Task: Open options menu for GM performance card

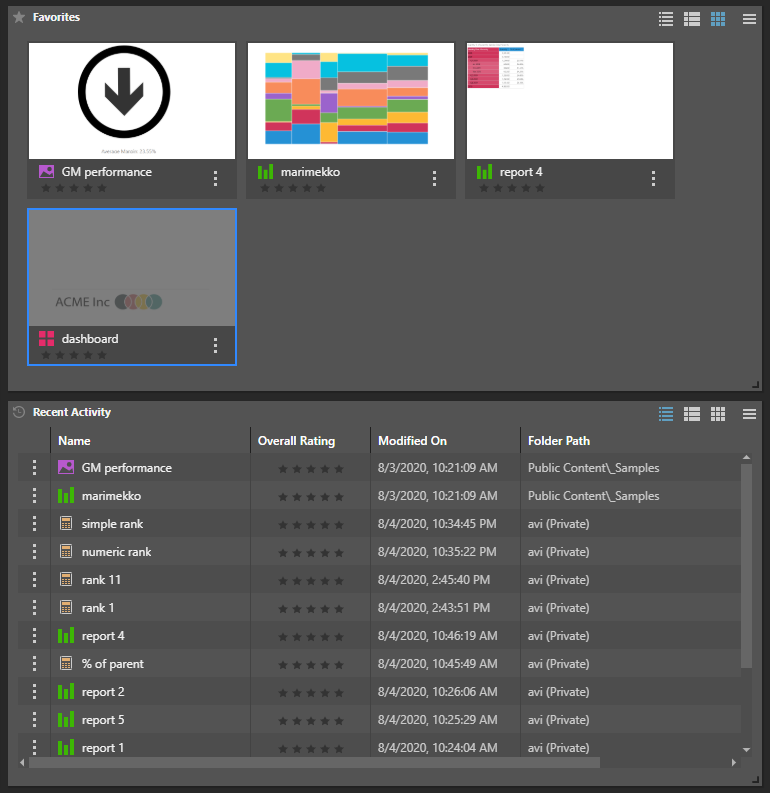Action: (x=215, y=179)
